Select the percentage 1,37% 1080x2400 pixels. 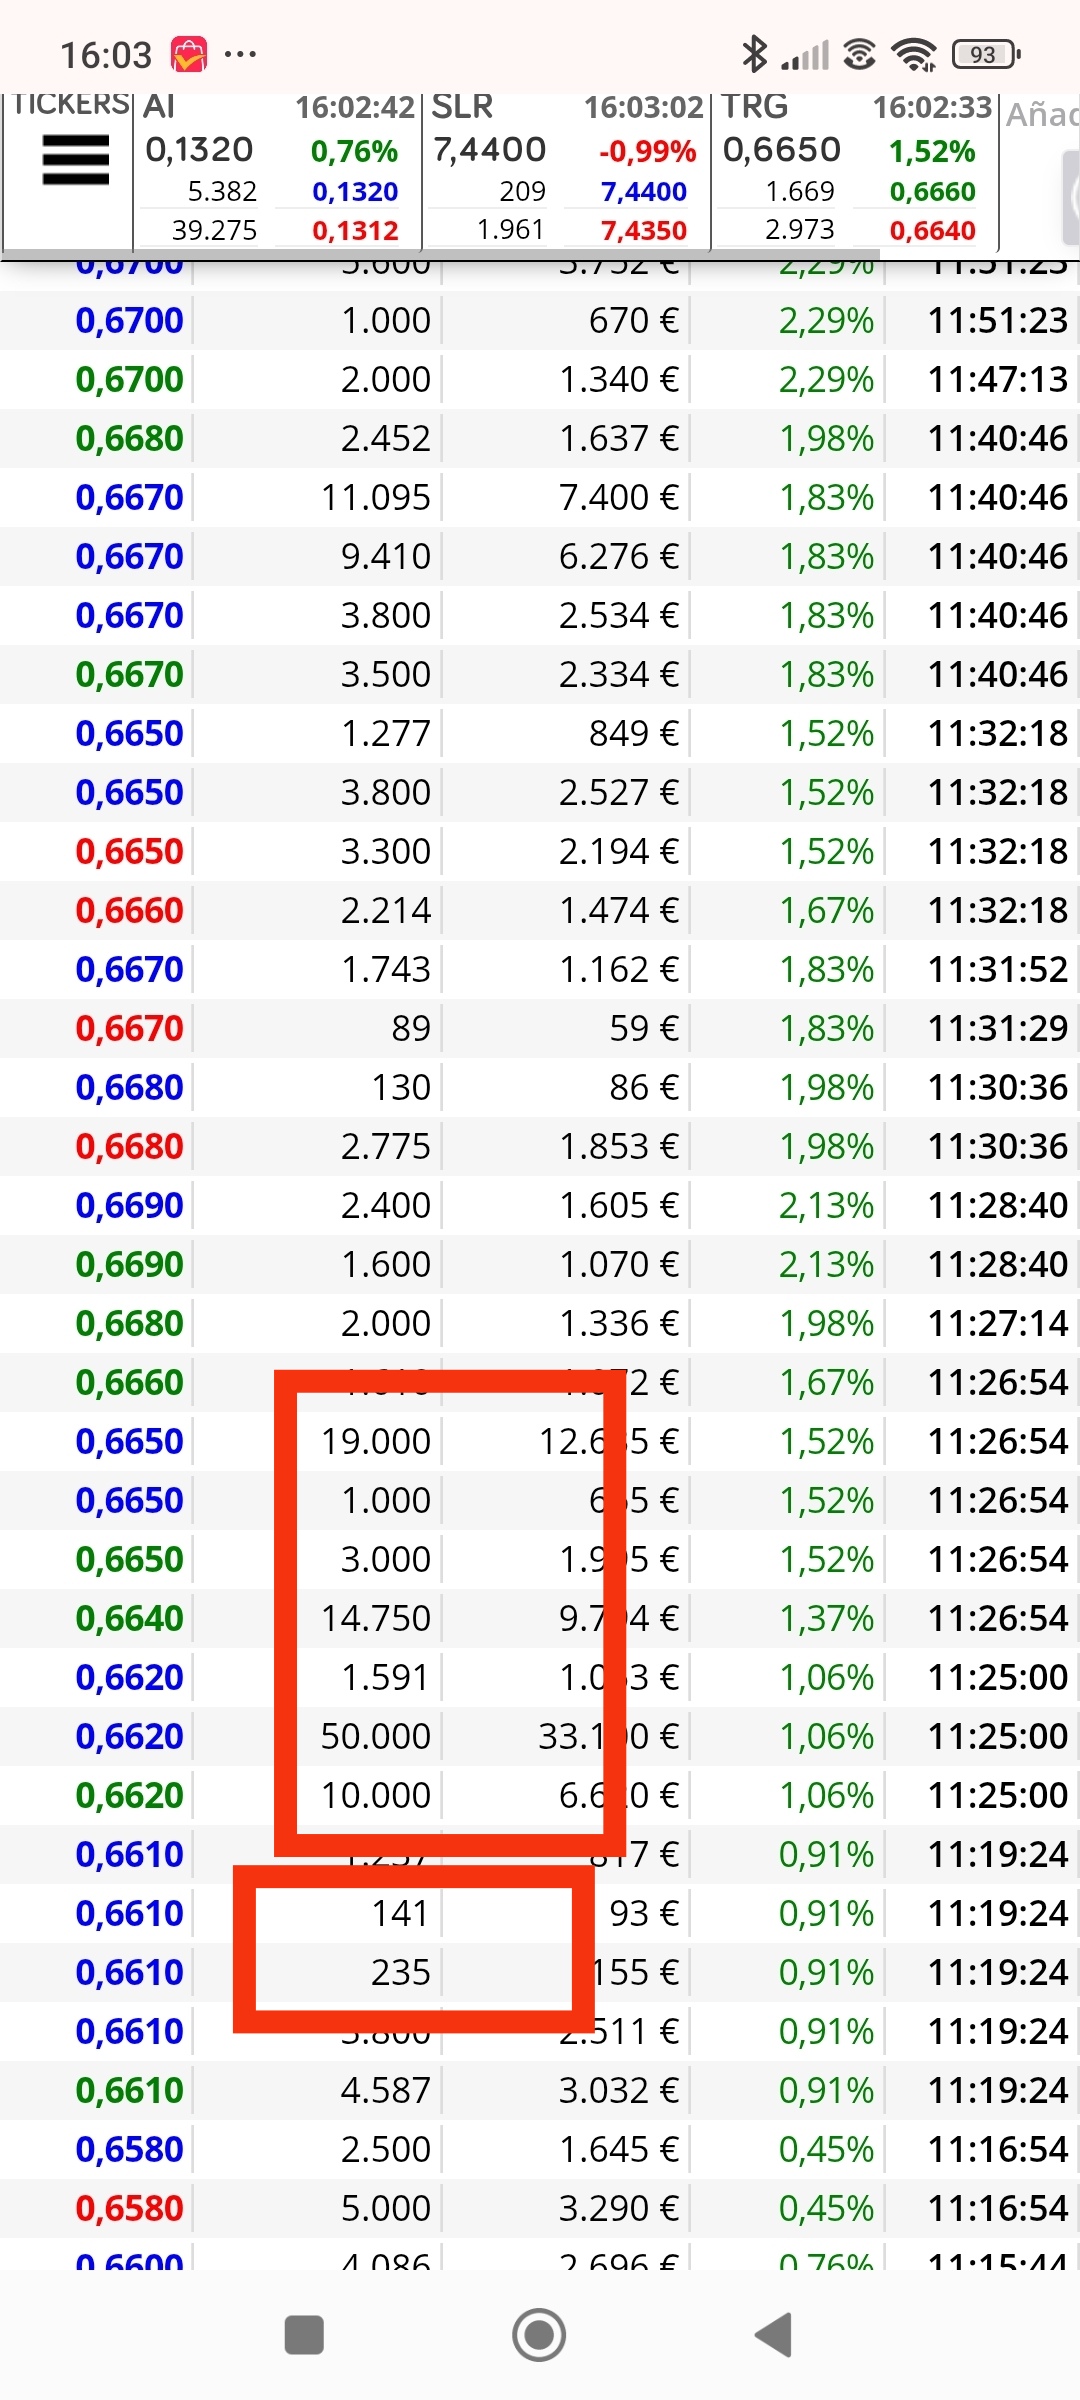pyautogui.click(x=827, y=1619)
